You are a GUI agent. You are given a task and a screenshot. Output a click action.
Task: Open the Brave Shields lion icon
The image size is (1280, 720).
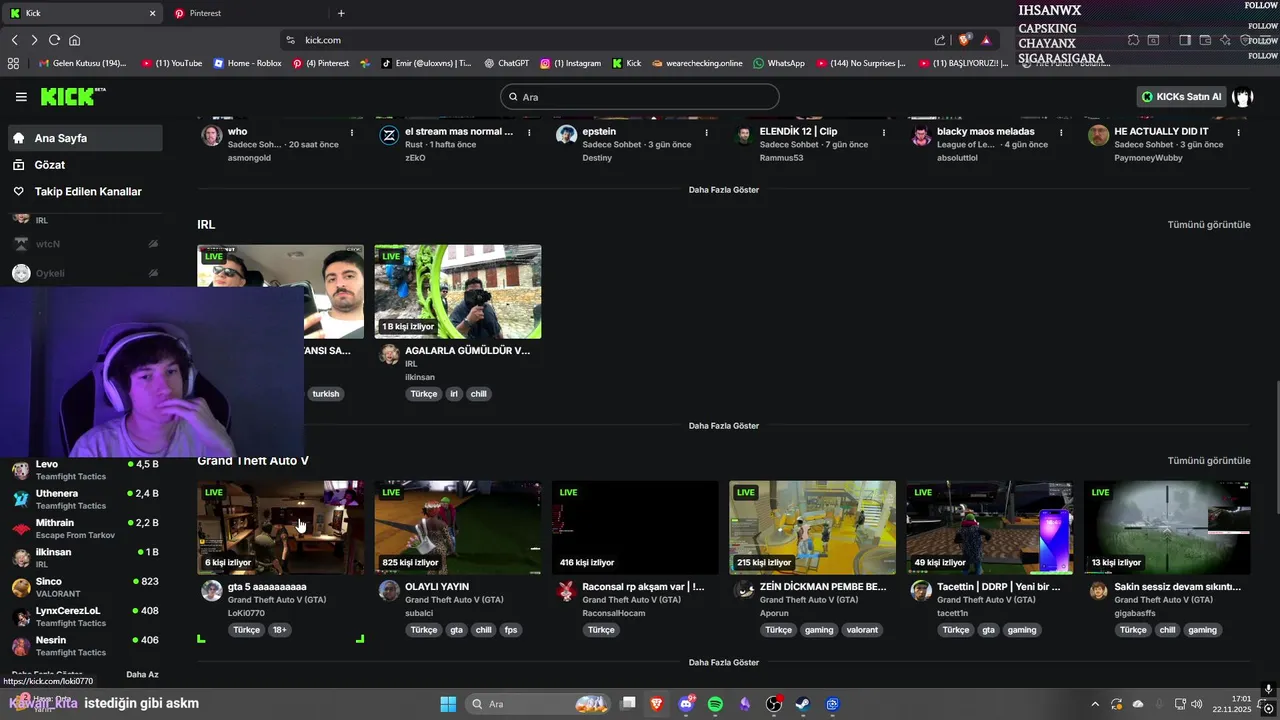[x=964, y=40]
